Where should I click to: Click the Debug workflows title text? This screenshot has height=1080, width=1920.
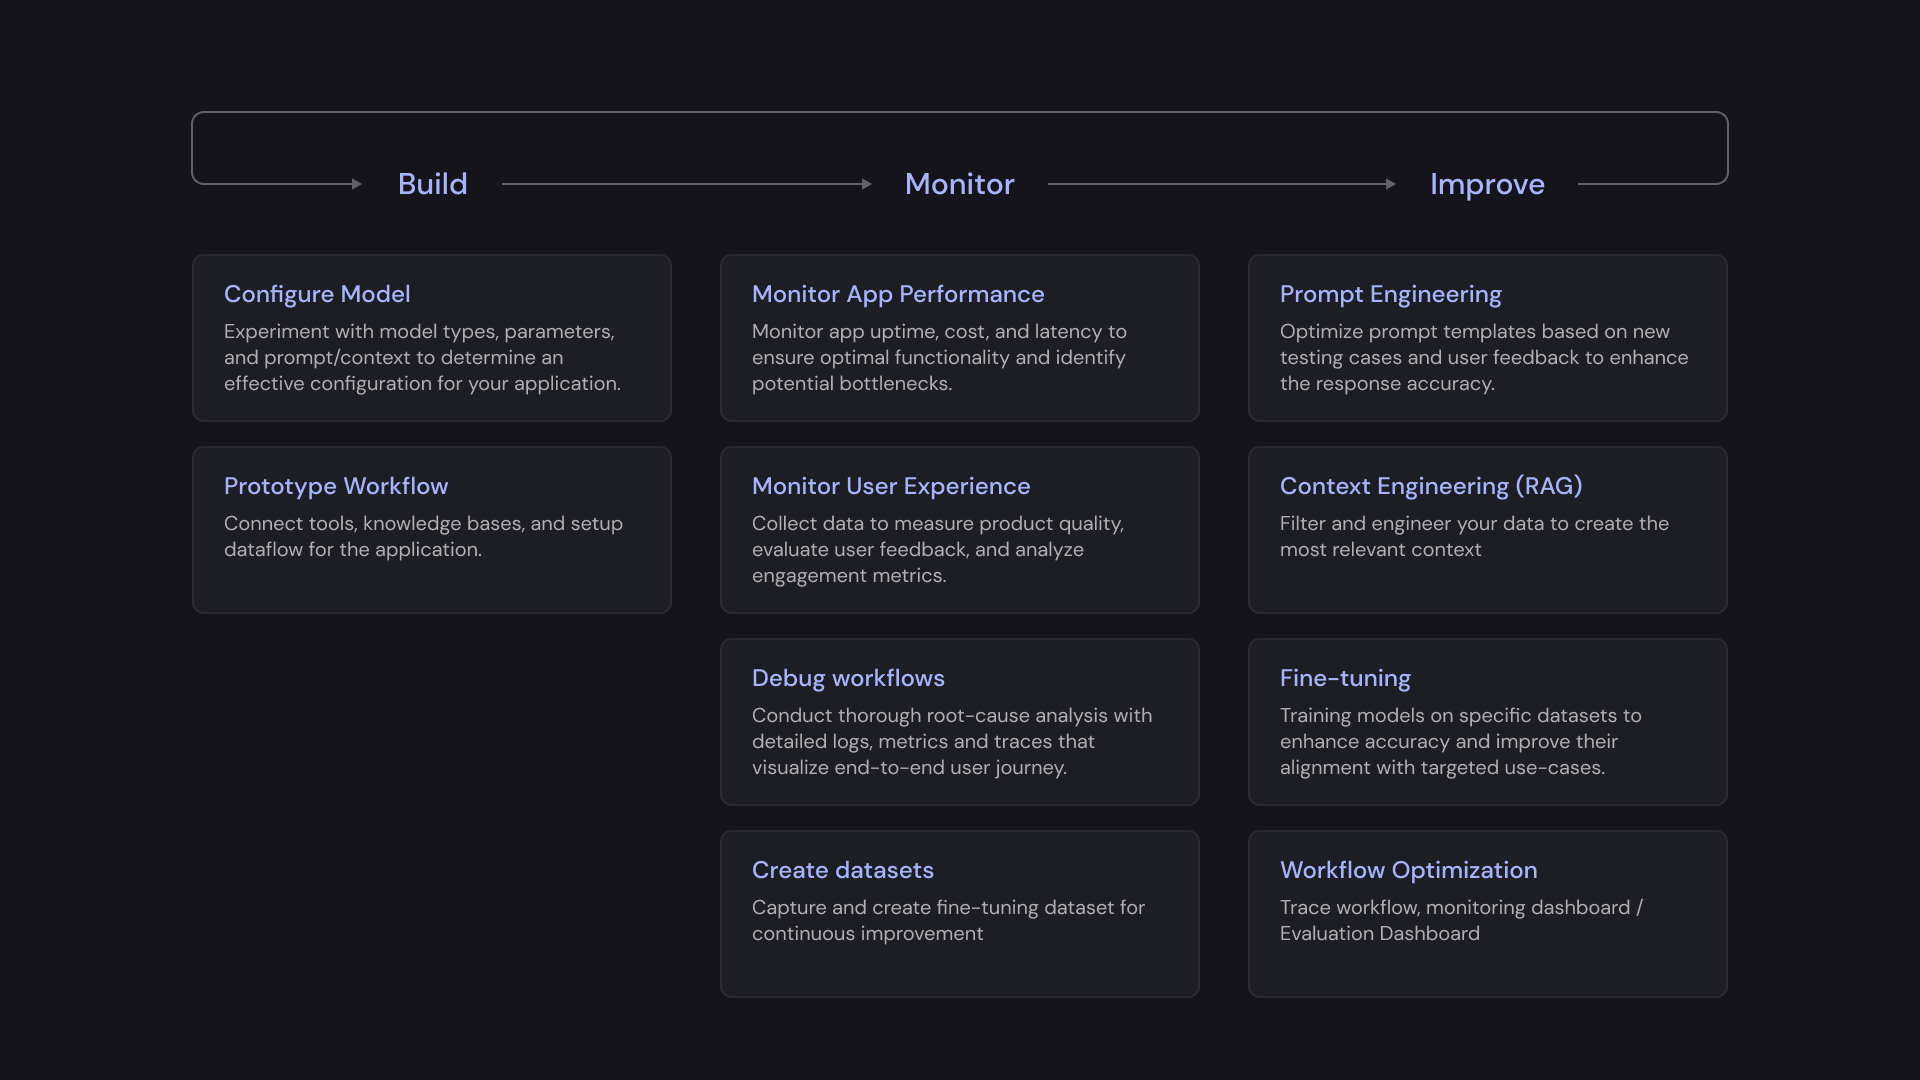click(848, 678)
